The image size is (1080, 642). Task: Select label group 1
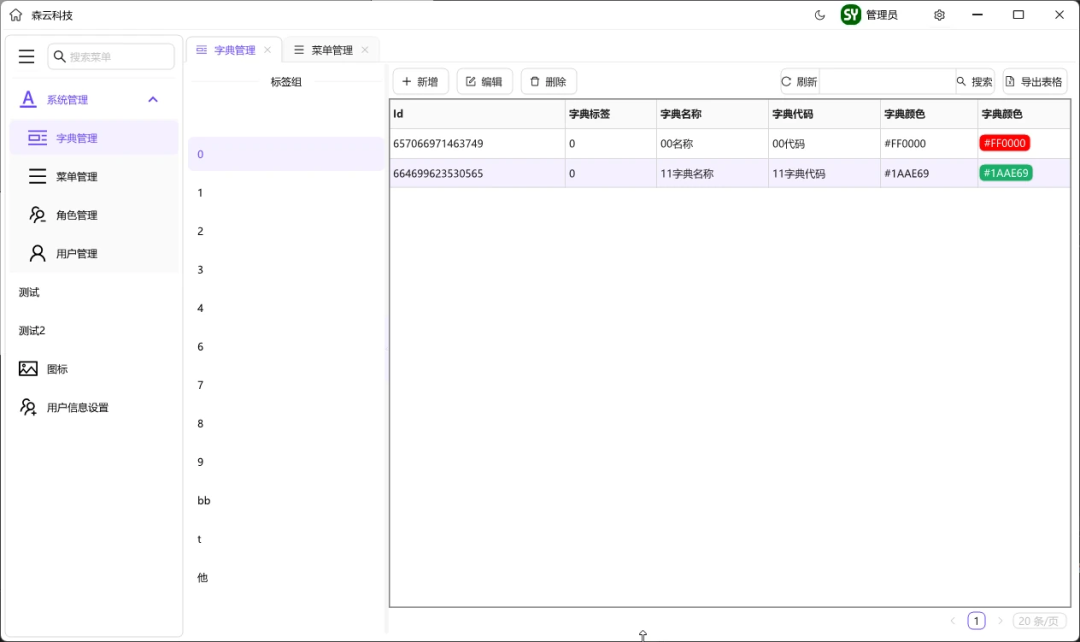coord(286,192)
